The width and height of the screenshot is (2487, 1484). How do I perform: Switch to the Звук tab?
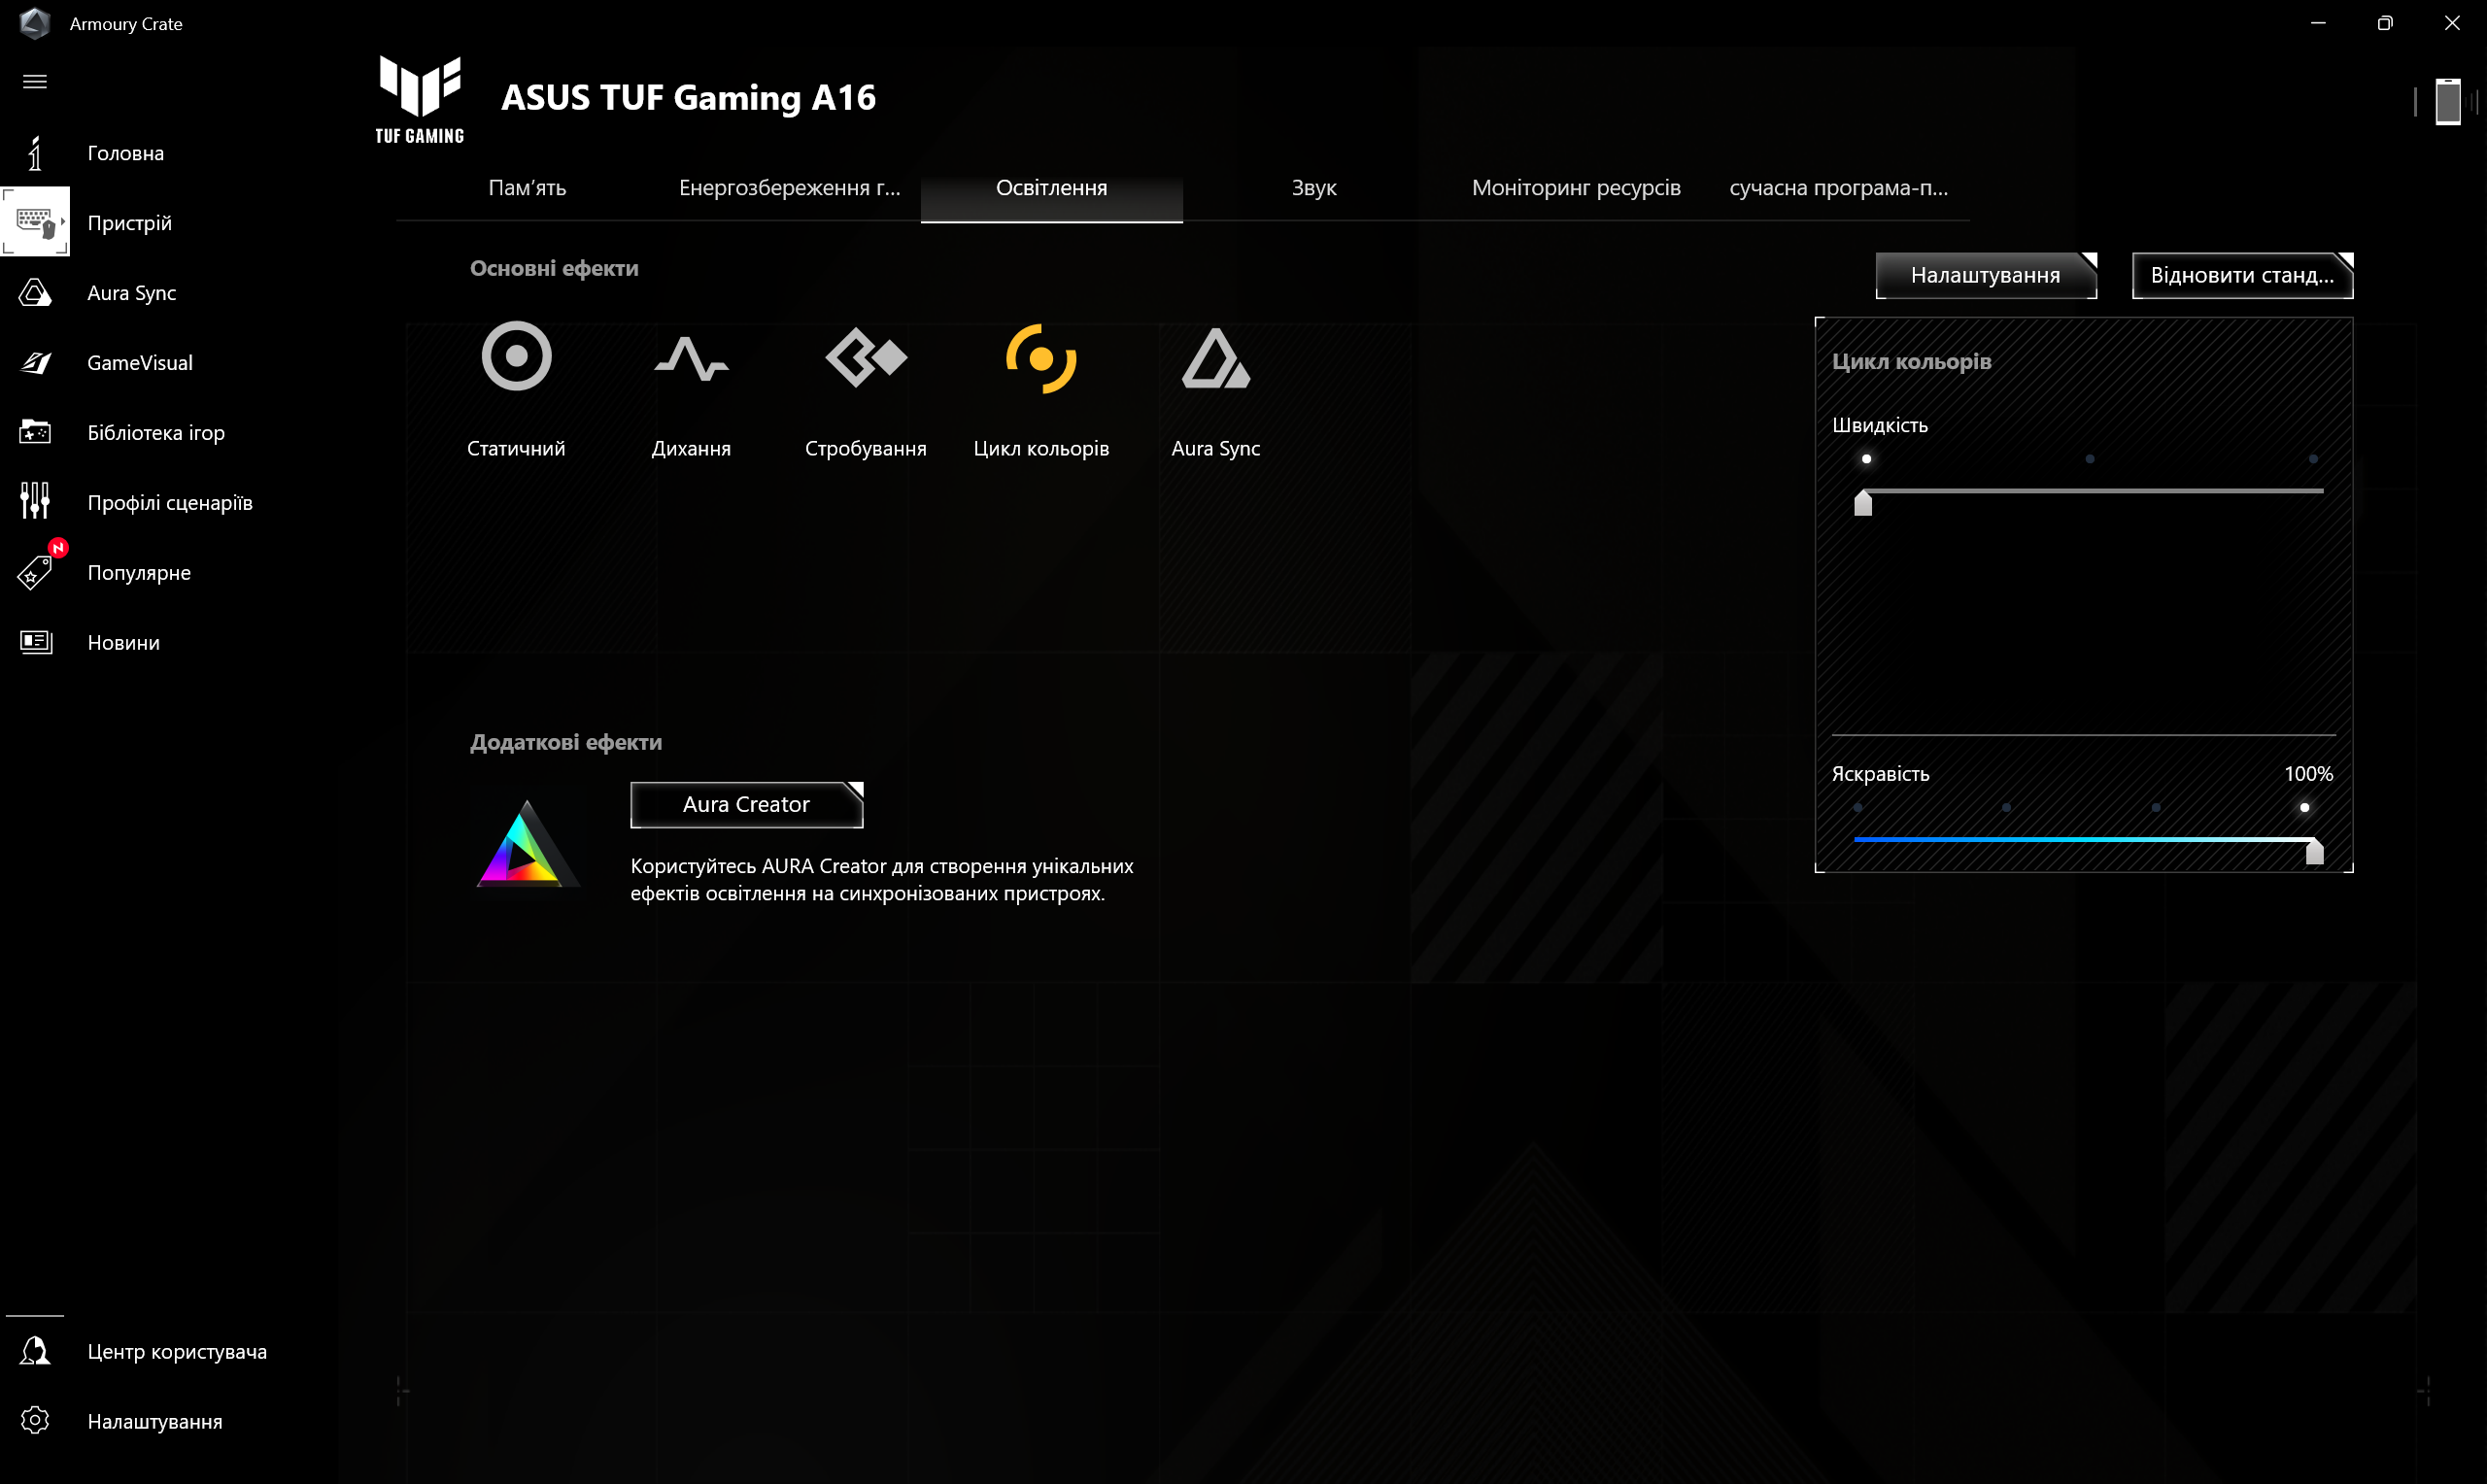[1313, 187]
